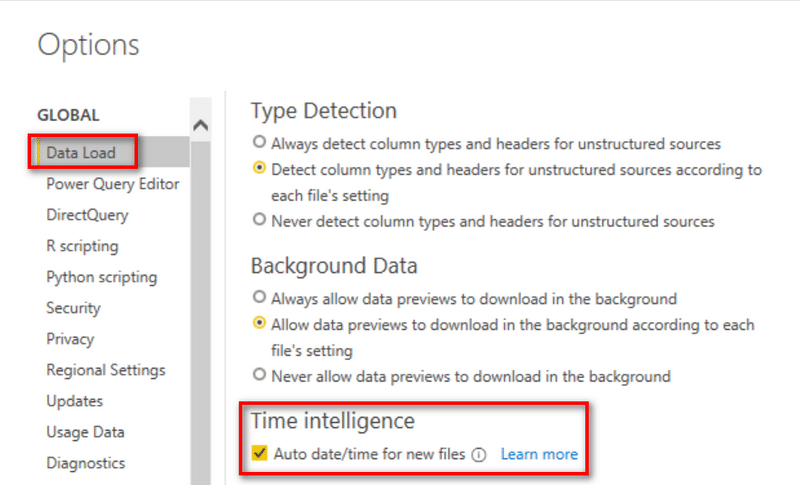Open the Diagnostics options
Image resolution: width=800 pixels, height=485 pixels.
tap(86, 463)
